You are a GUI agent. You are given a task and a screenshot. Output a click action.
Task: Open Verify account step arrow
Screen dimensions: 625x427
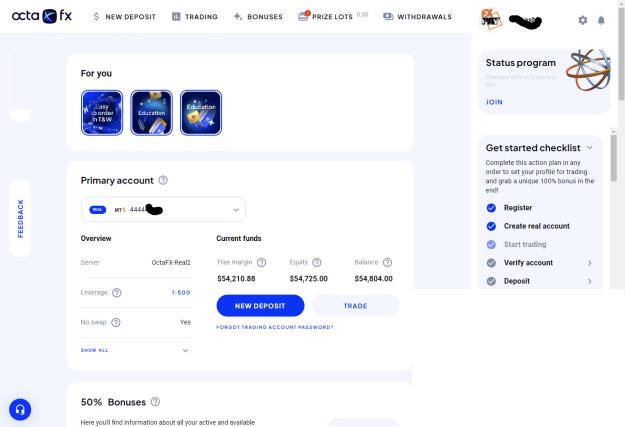[590, 263]
